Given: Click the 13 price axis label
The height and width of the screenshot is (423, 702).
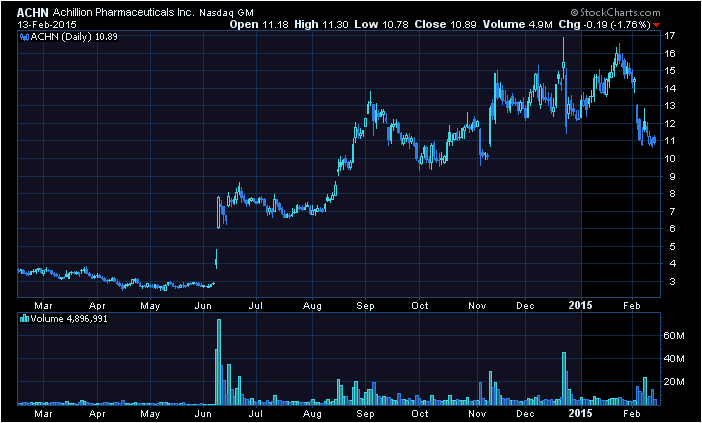Looking at the screenshot, I should pos(669,106).
